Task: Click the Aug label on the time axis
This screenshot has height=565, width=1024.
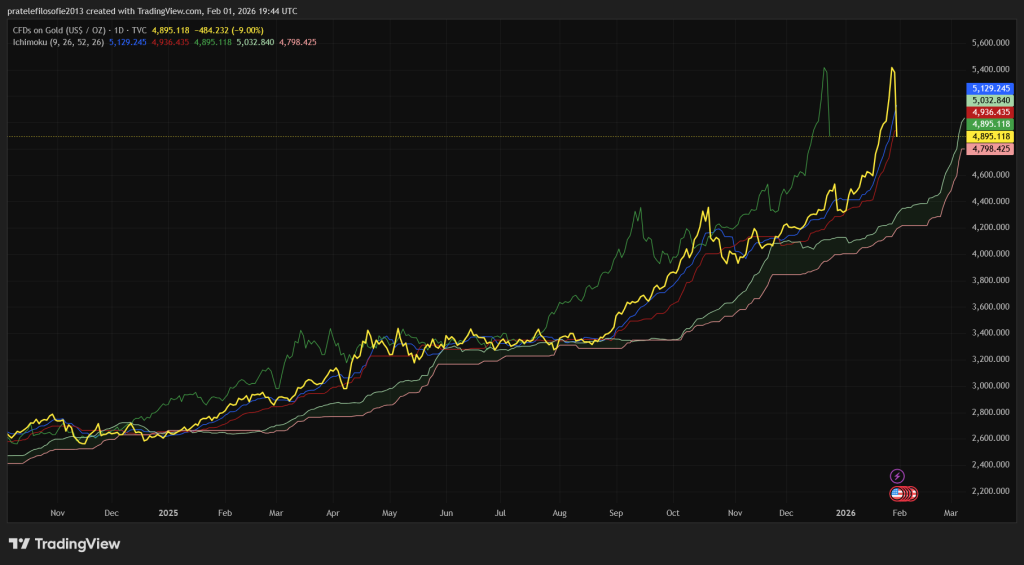Action: (559, 512)
